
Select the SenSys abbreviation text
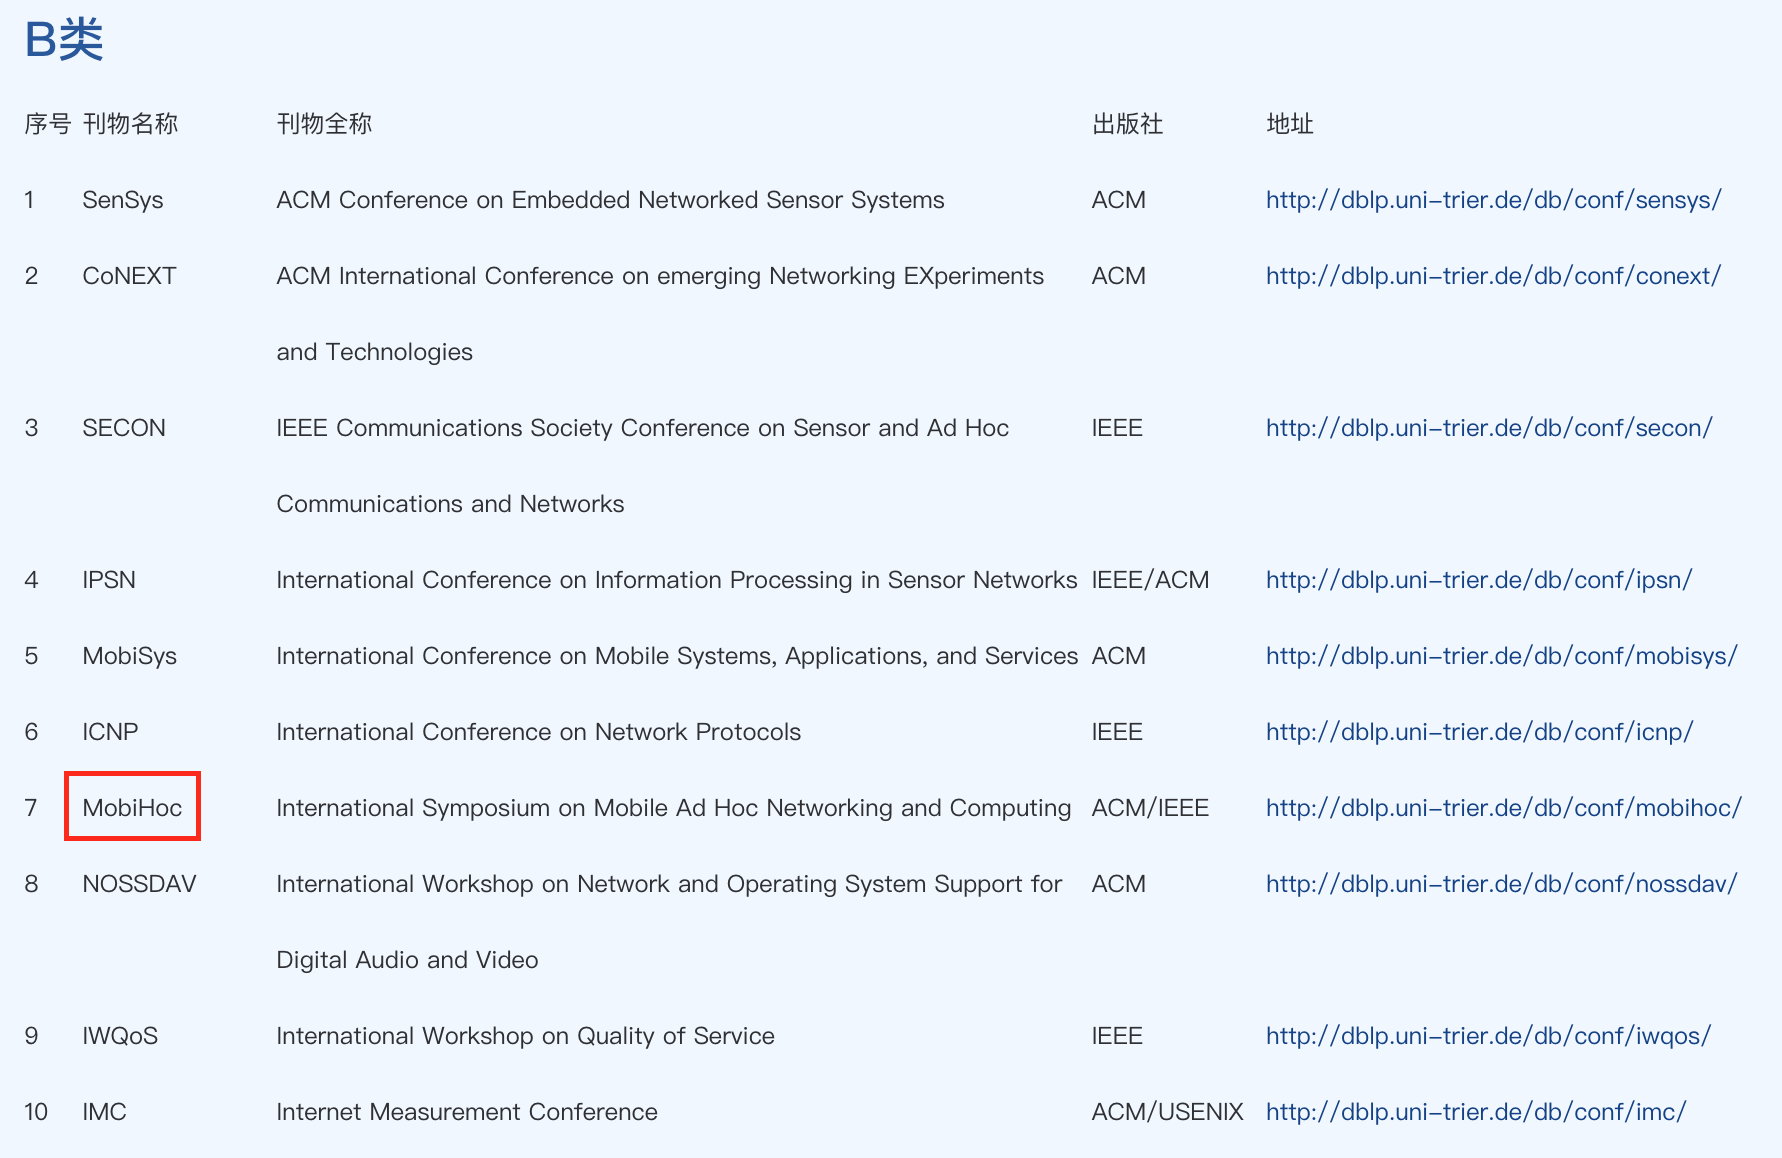pyautogui.click(x=122, y=200)
